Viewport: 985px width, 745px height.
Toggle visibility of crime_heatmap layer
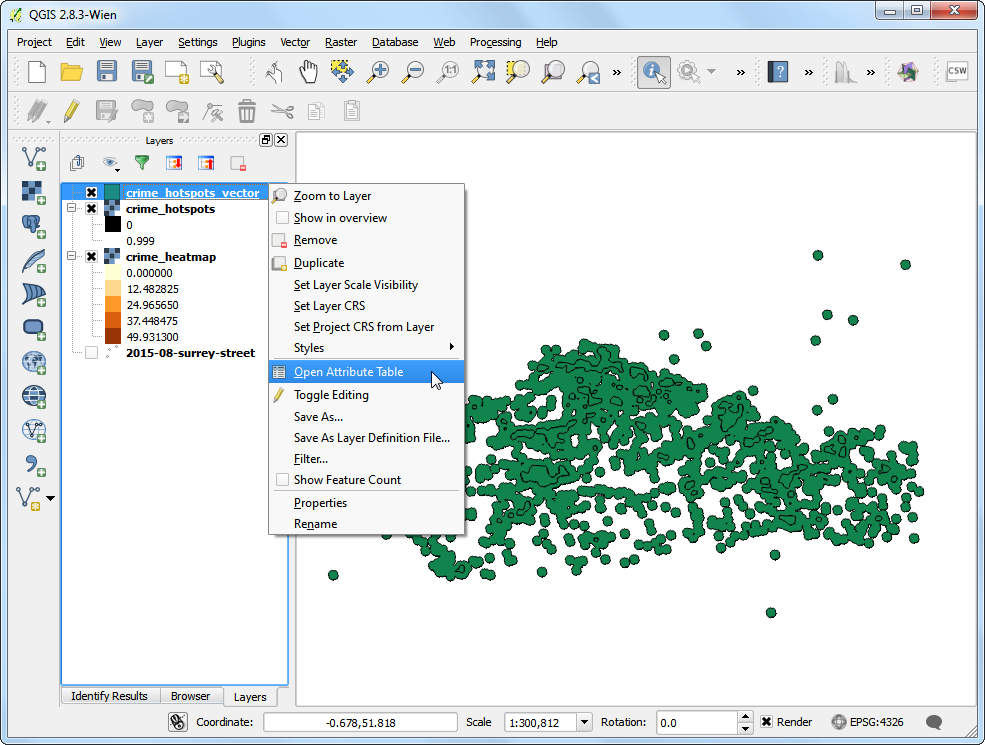(92, 256)
